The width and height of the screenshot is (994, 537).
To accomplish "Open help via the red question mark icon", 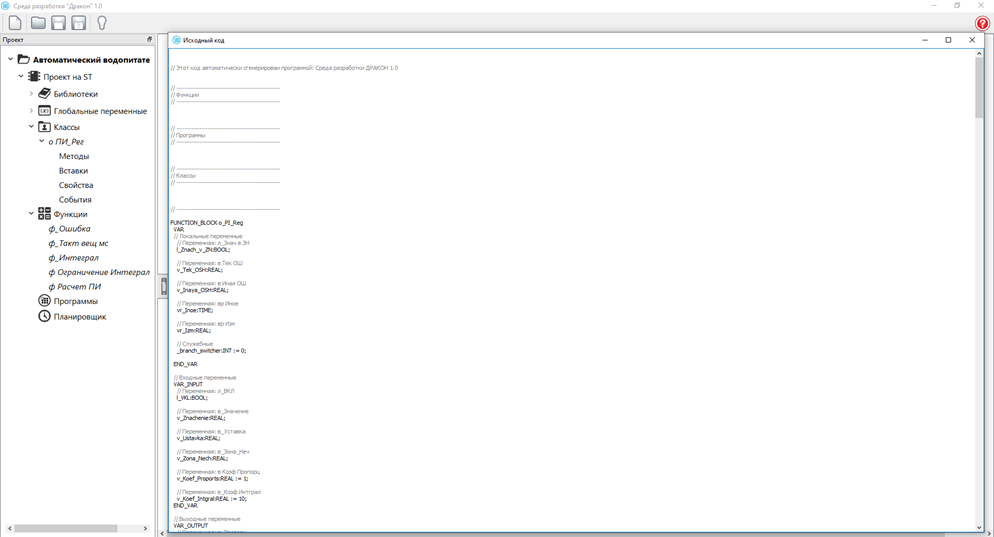I will tap(982, 24).
